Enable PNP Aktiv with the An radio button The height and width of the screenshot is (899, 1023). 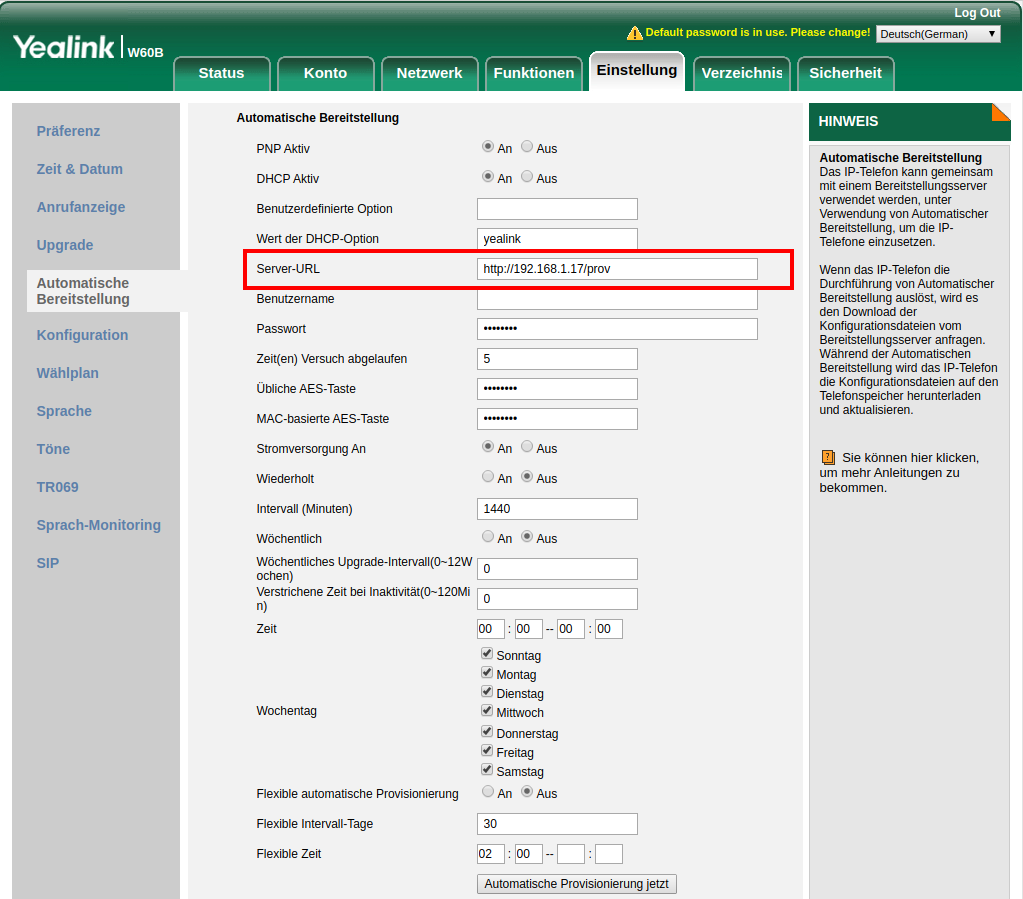coord(488,149)
